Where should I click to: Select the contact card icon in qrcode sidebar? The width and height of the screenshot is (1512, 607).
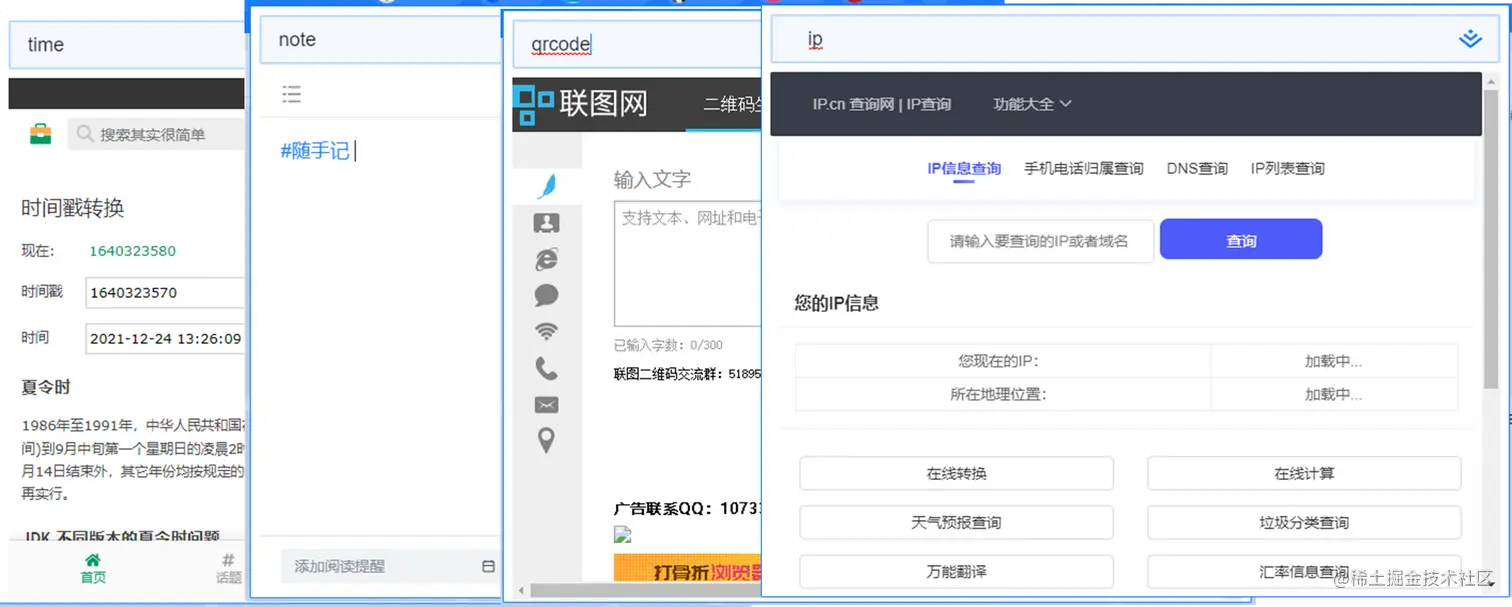546,222
